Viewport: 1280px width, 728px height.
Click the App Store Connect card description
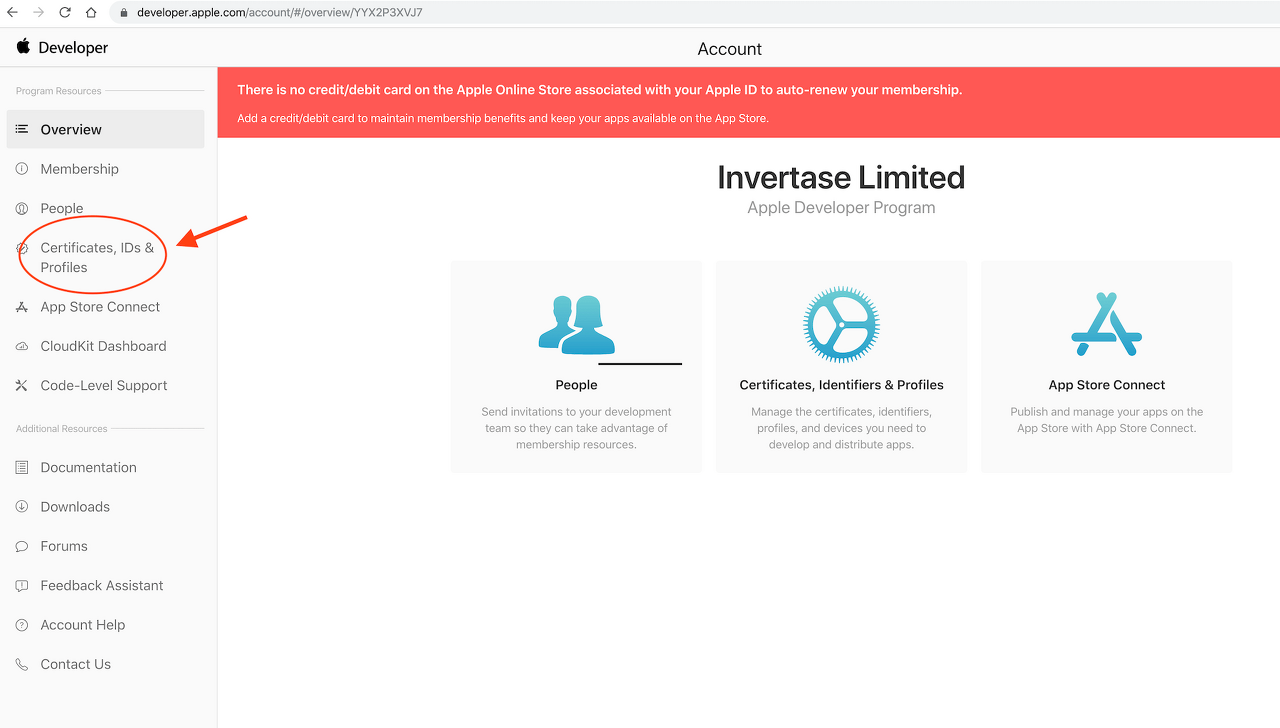(x=1107, y=420)
